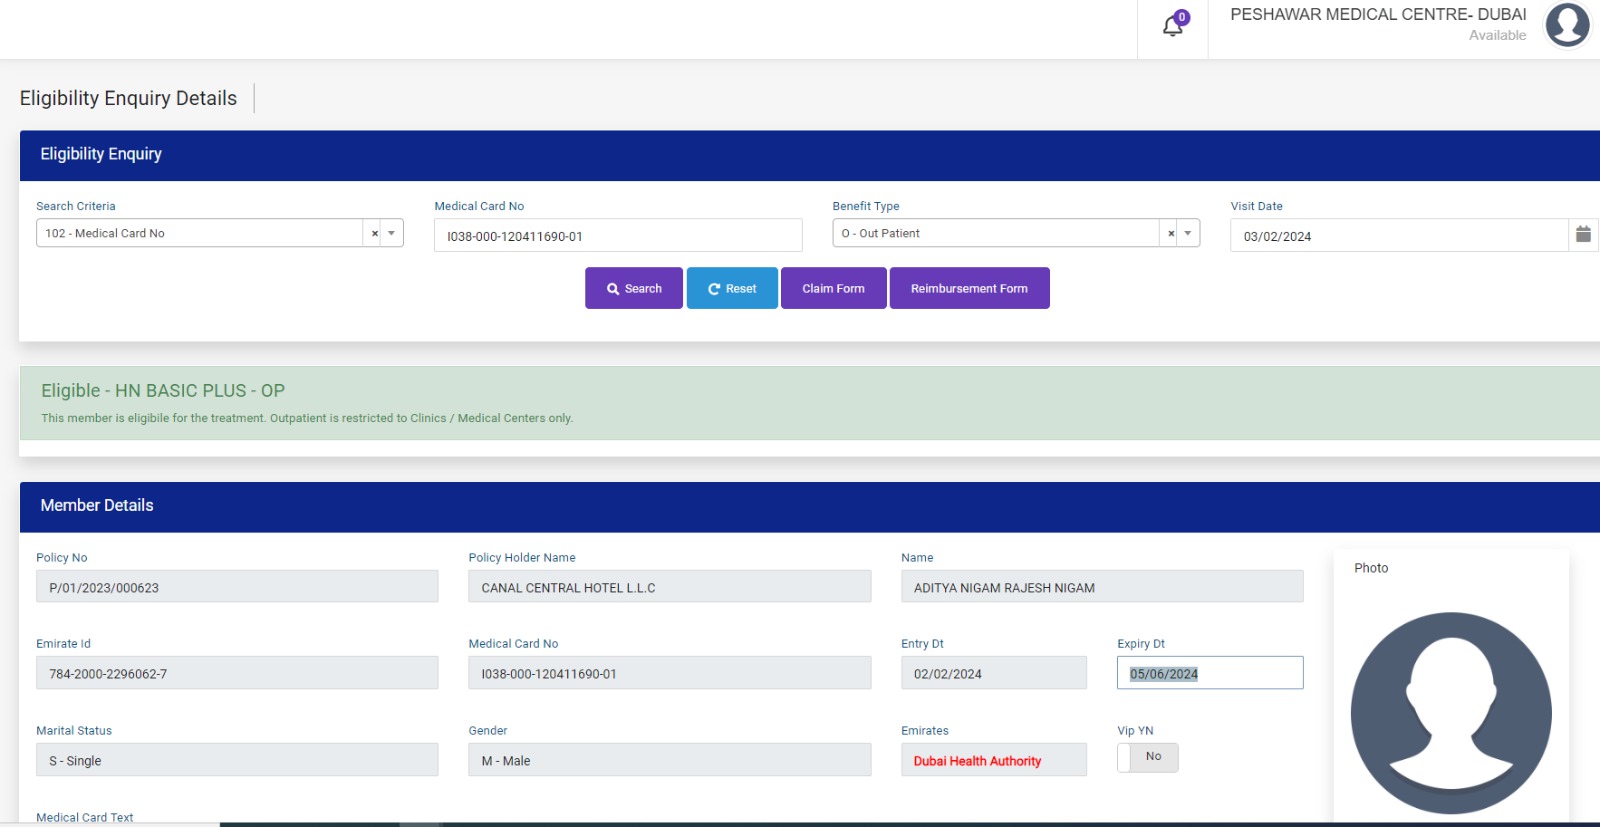Click the Search button
1600x827 pixels.
[634, 288]
